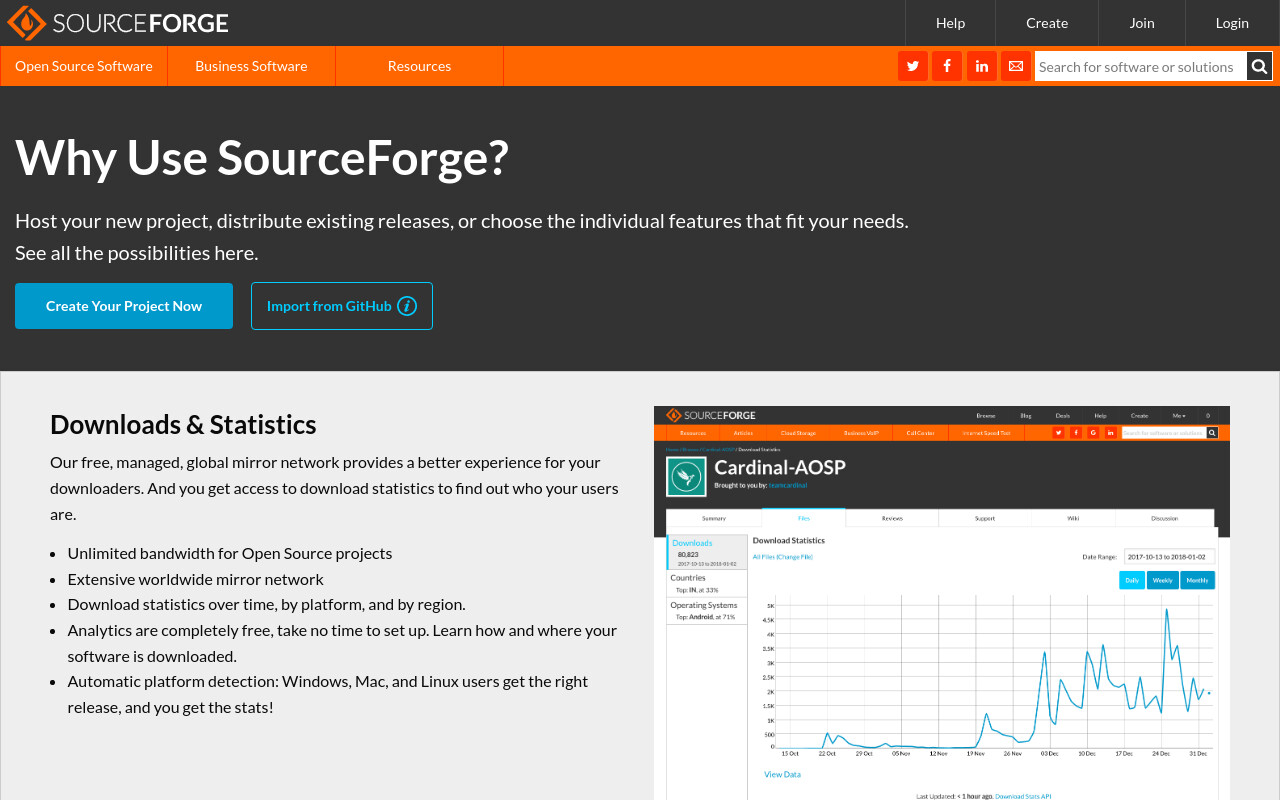Click the 'Unlimited bandwidth for Open Source projects' bullet
The image size is (1280, 800).
coord(230,553)
